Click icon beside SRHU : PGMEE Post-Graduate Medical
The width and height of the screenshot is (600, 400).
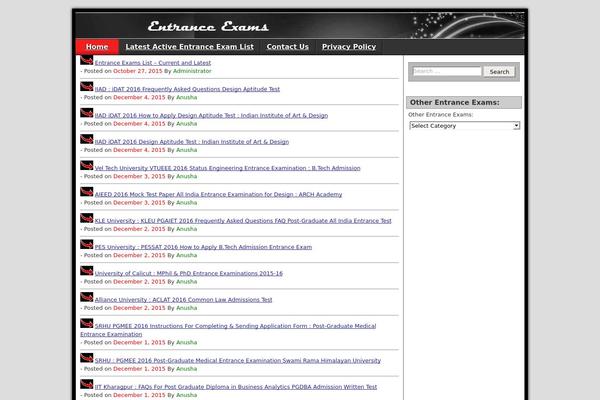87,358
